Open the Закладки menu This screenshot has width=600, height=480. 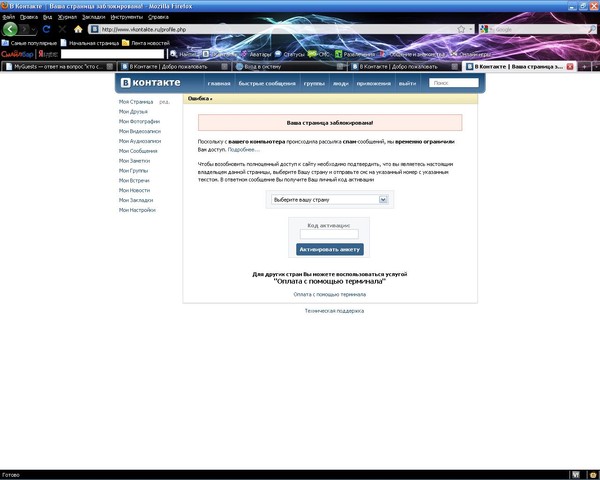(93, 17)
